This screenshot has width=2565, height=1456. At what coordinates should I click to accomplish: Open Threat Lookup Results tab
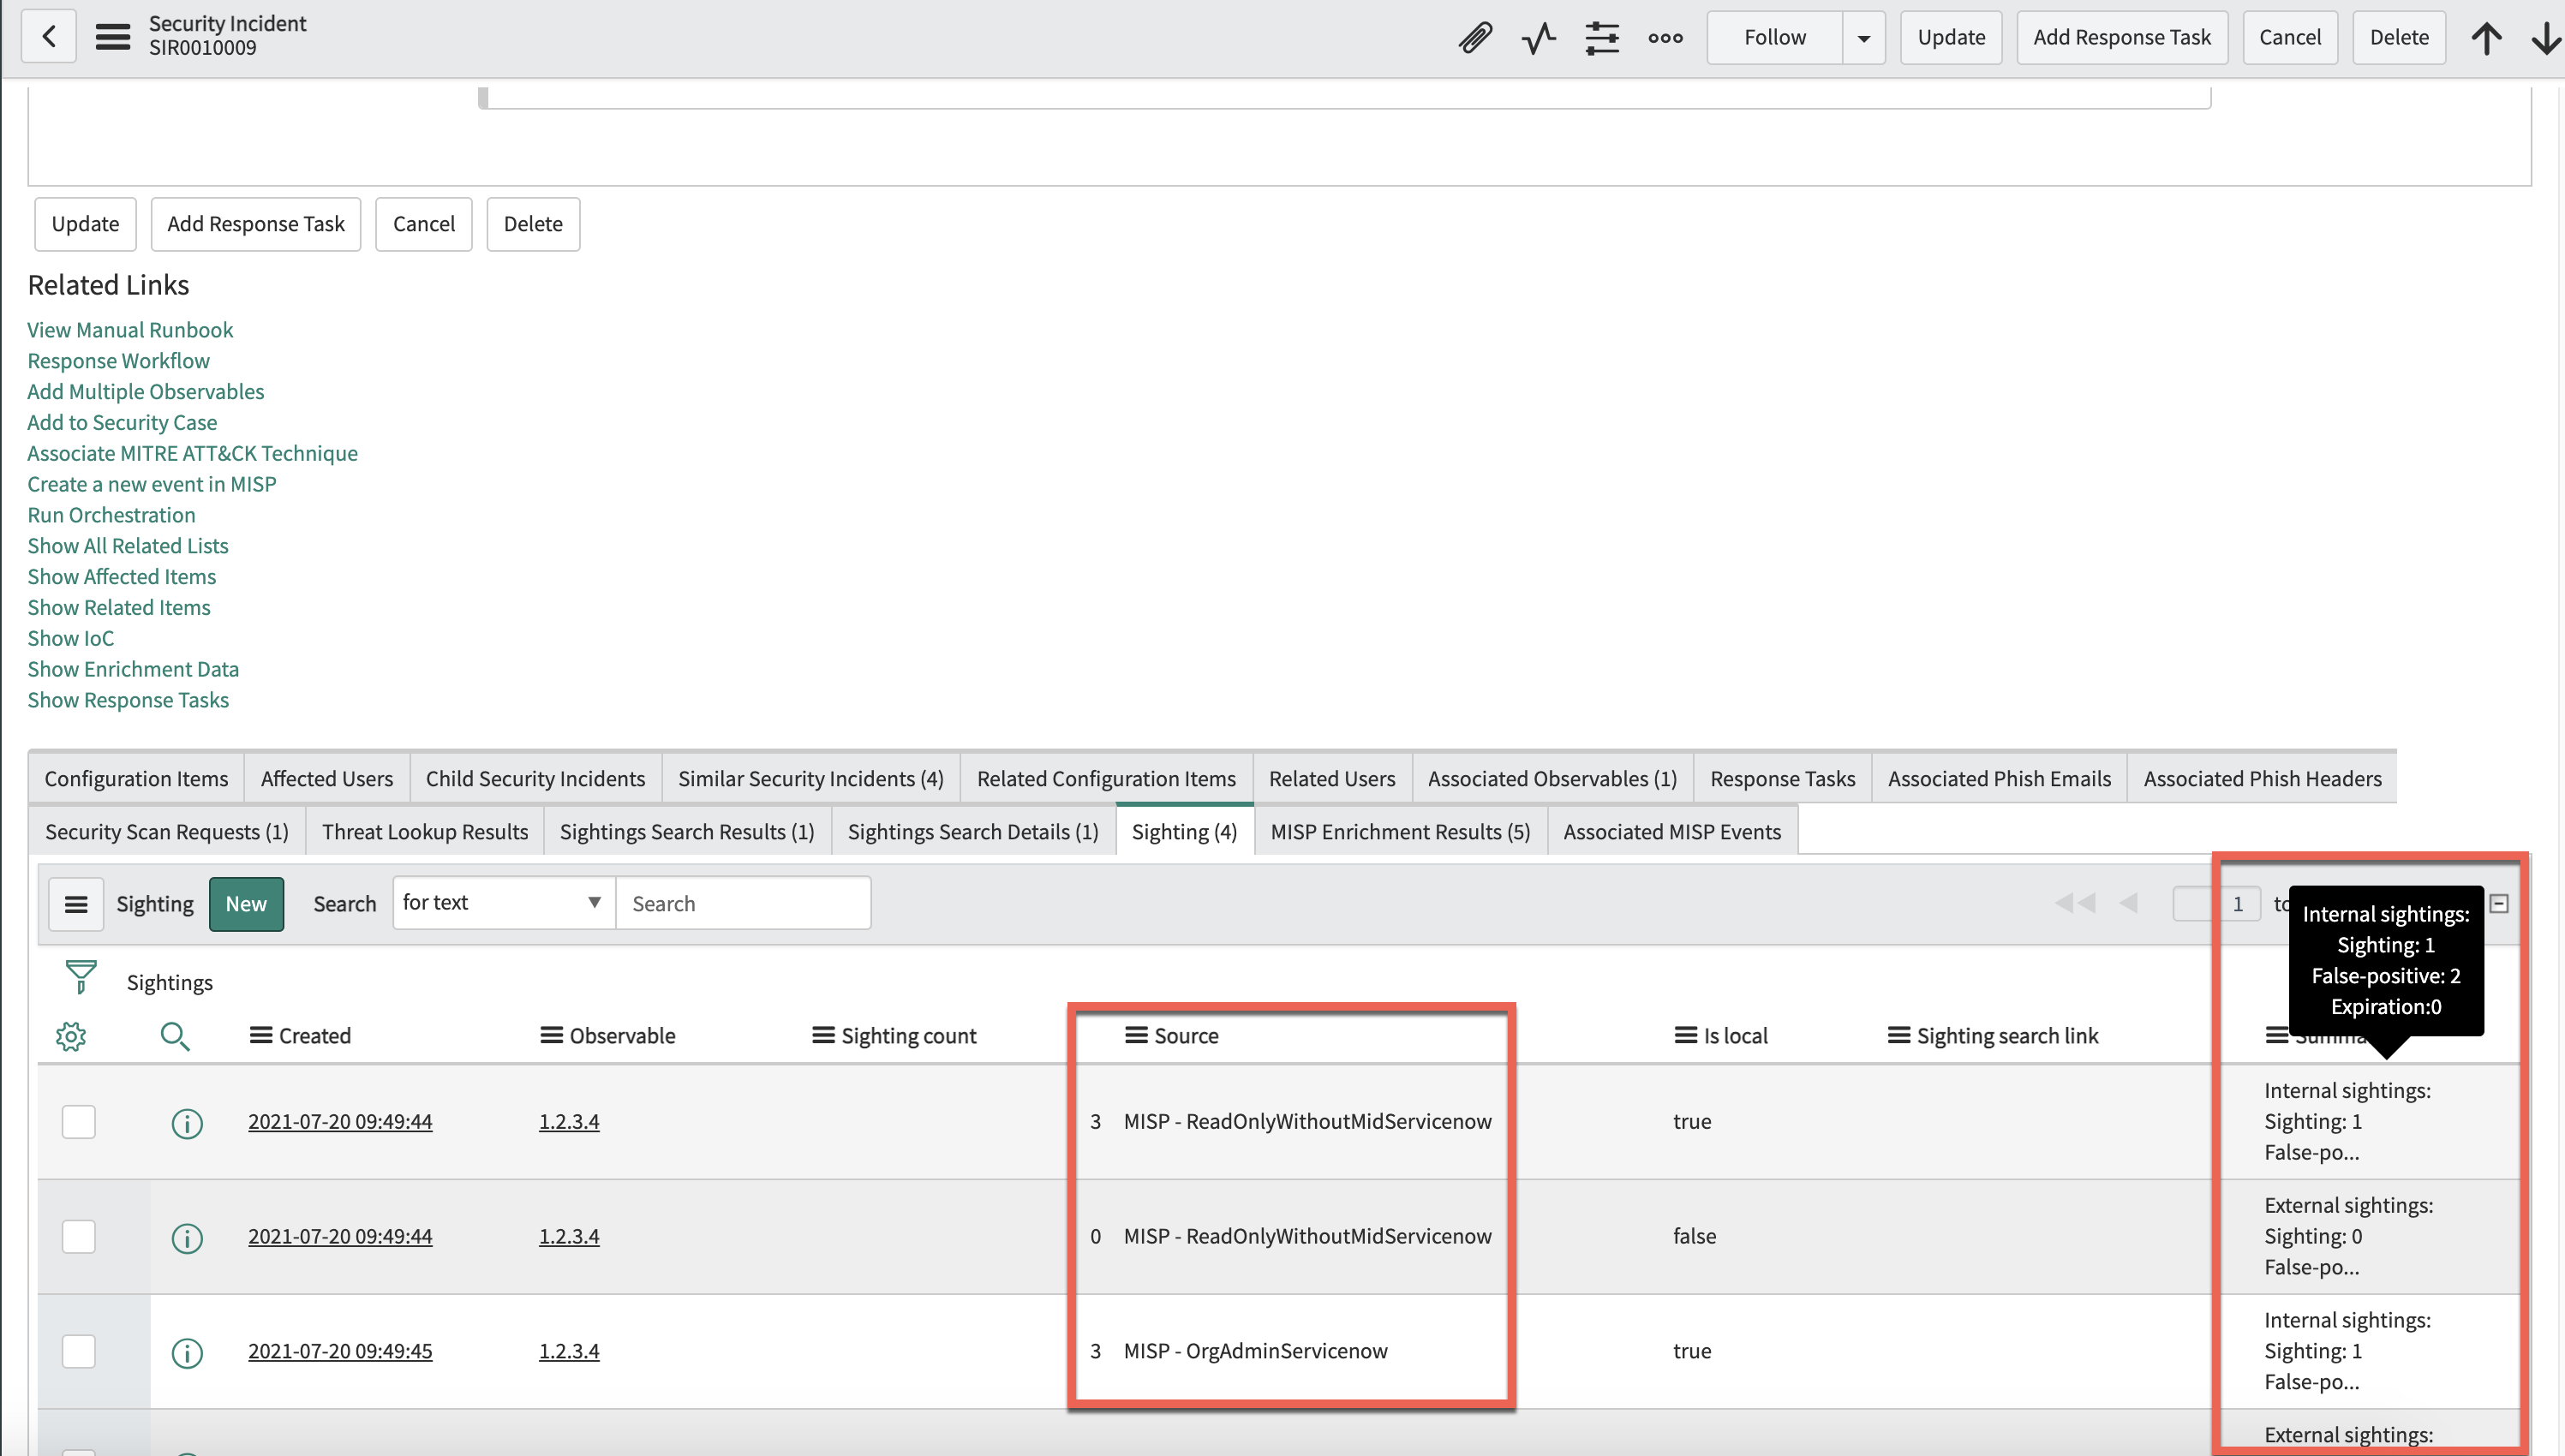pyautogui.click(x=425, y=832)
